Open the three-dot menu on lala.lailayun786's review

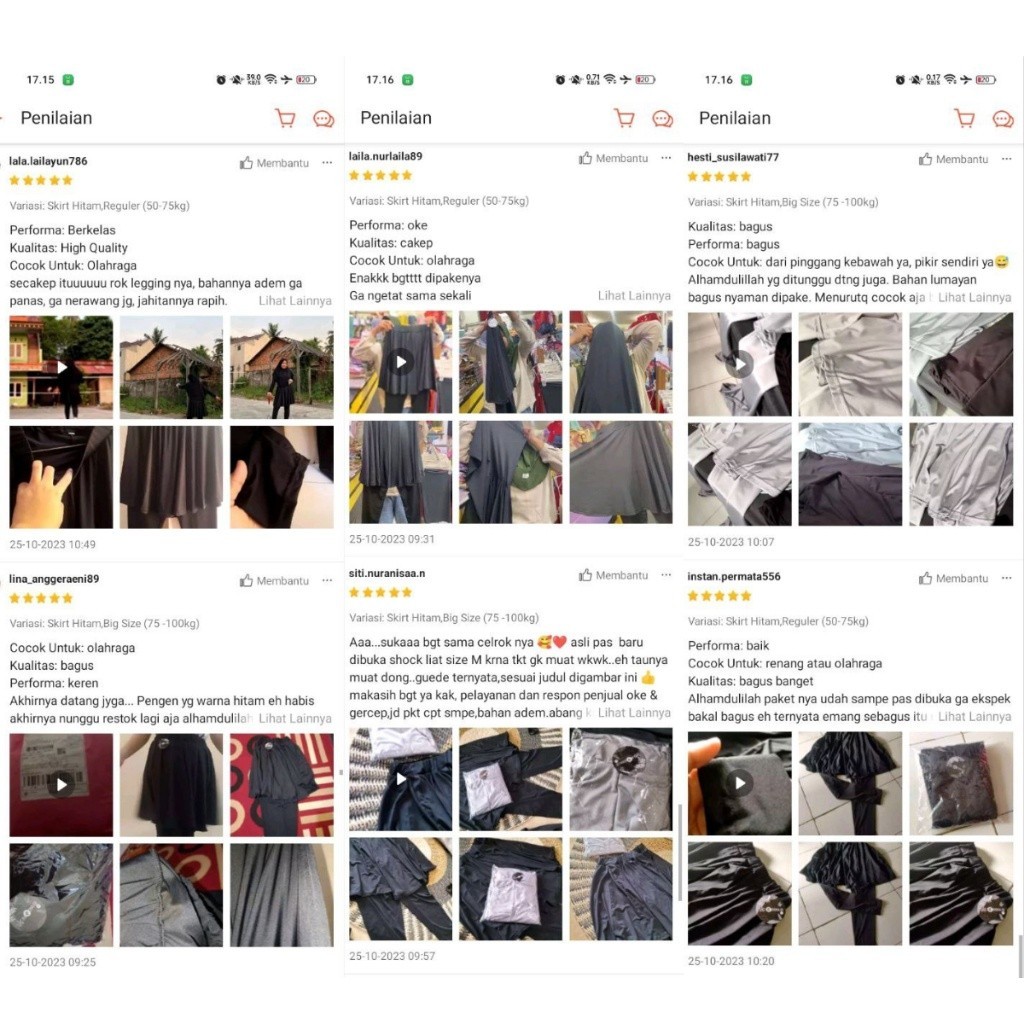[x=327, y=163]
